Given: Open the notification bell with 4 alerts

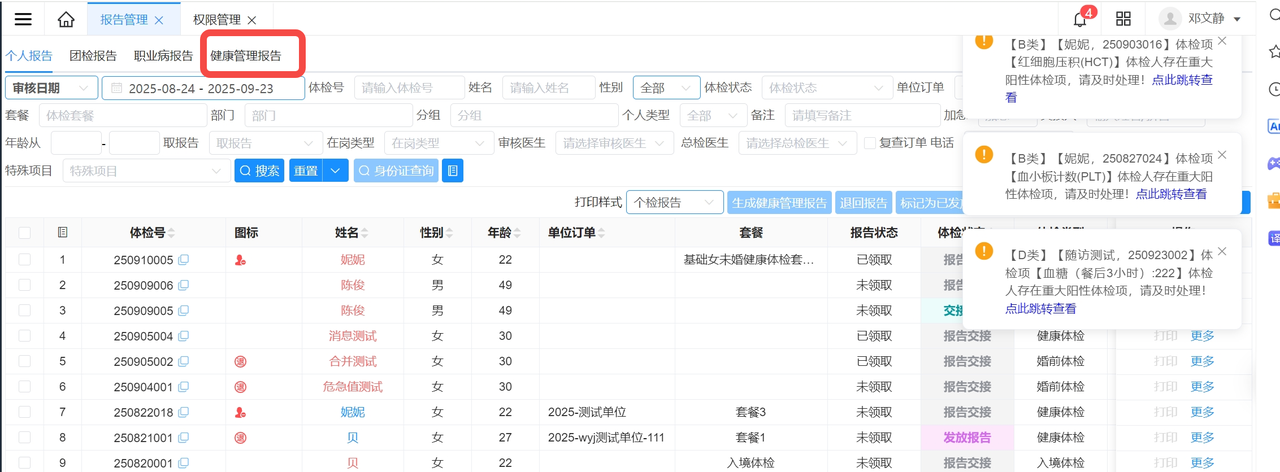Looking at the screenshot, I should [x=1080, y=19].
